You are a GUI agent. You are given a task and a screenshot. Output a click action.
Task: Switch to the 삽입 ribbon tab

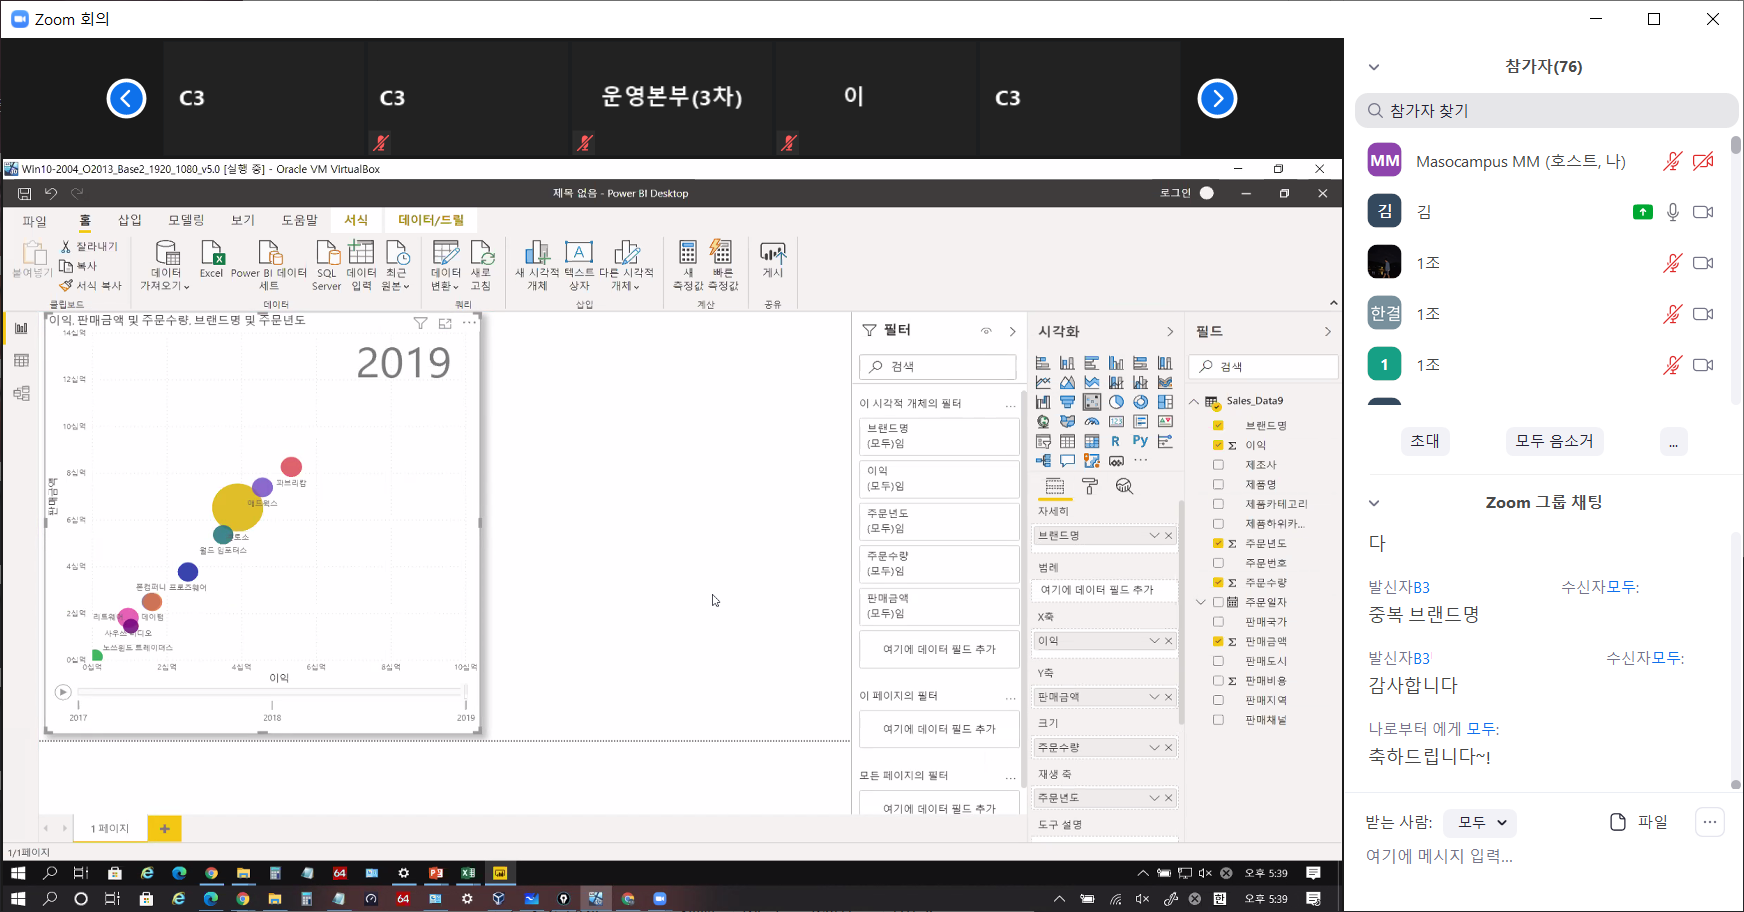(130, 220)
